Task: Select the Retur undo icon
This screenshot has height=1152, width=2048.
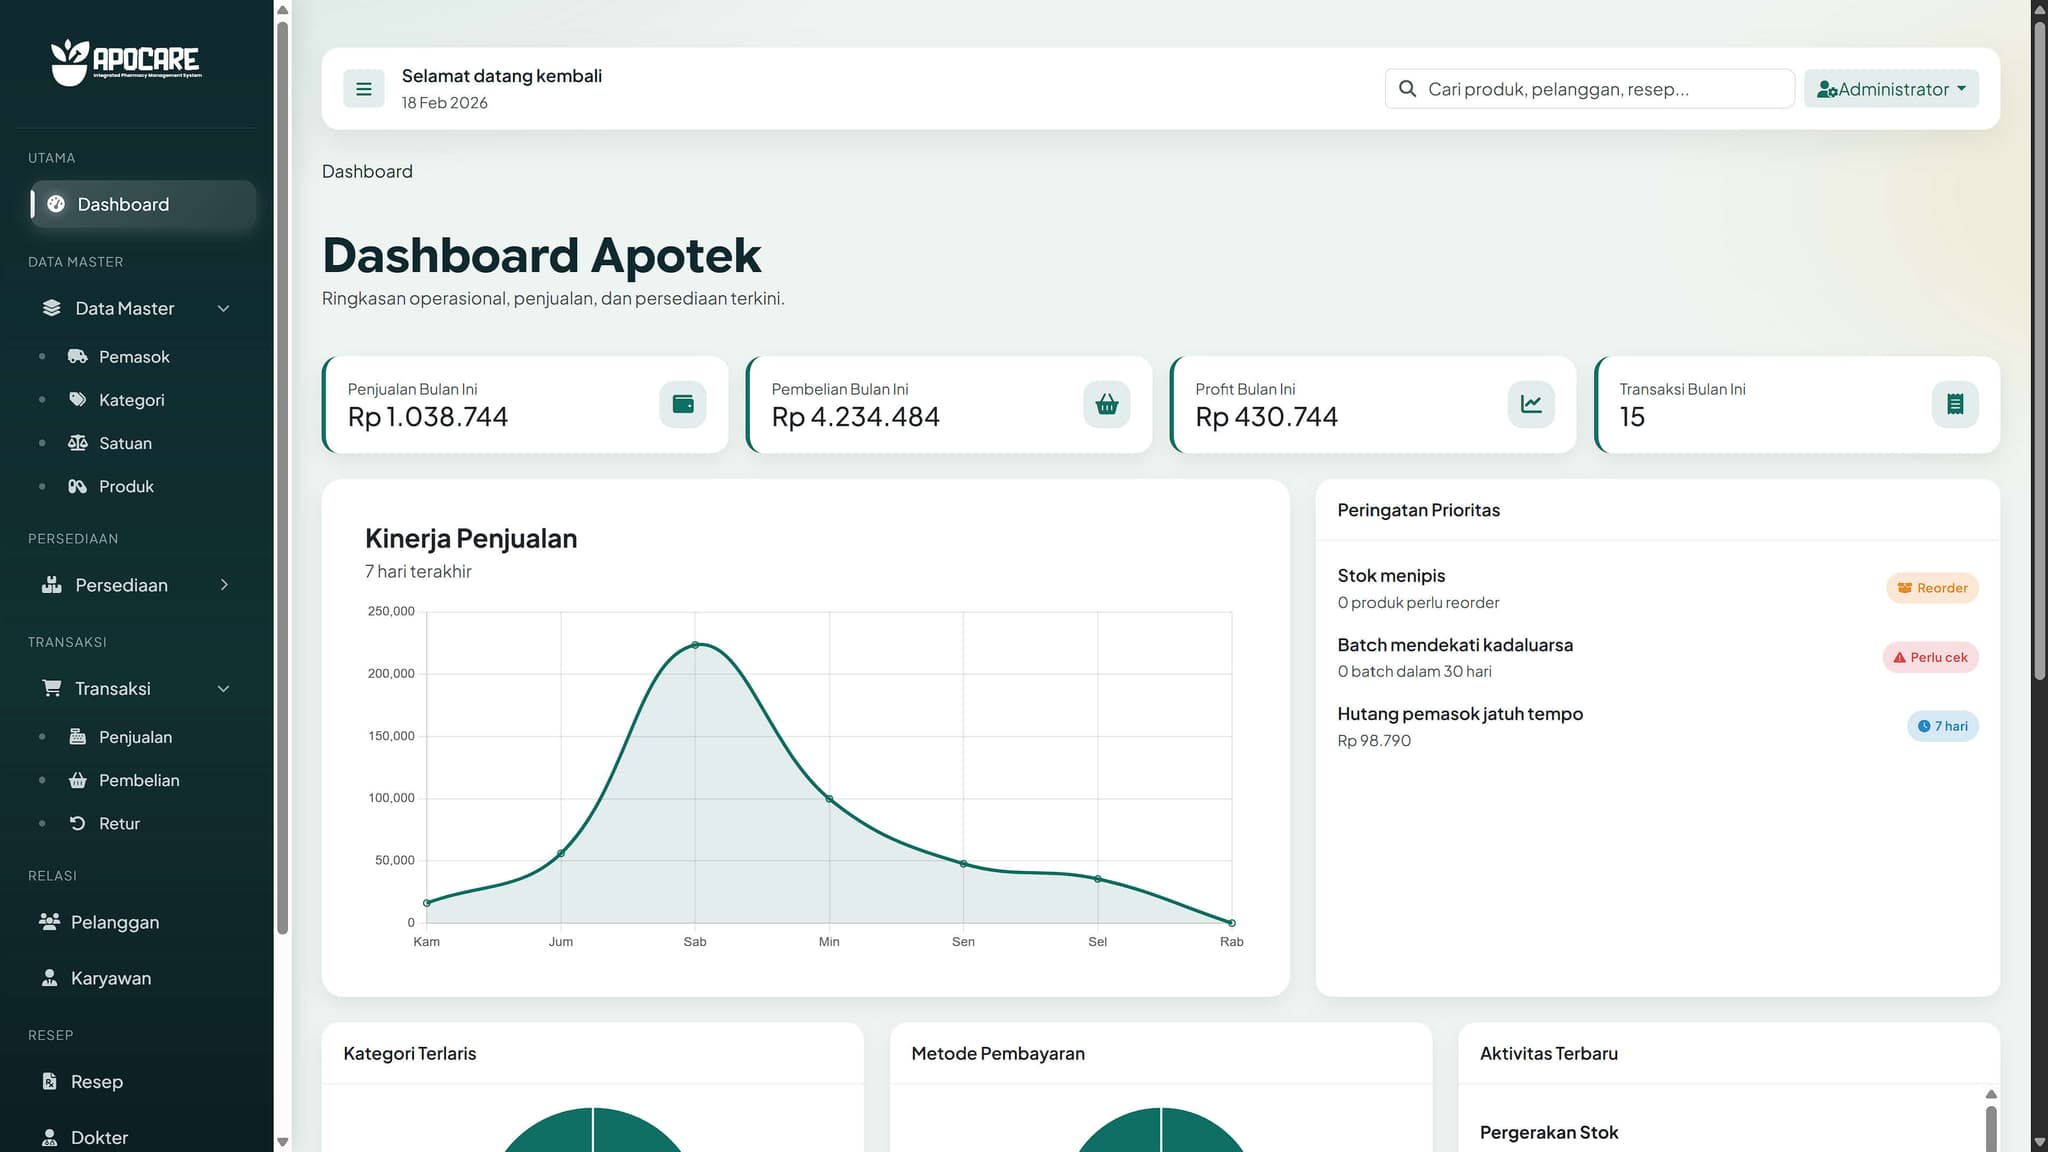Action: pos(78,823)
